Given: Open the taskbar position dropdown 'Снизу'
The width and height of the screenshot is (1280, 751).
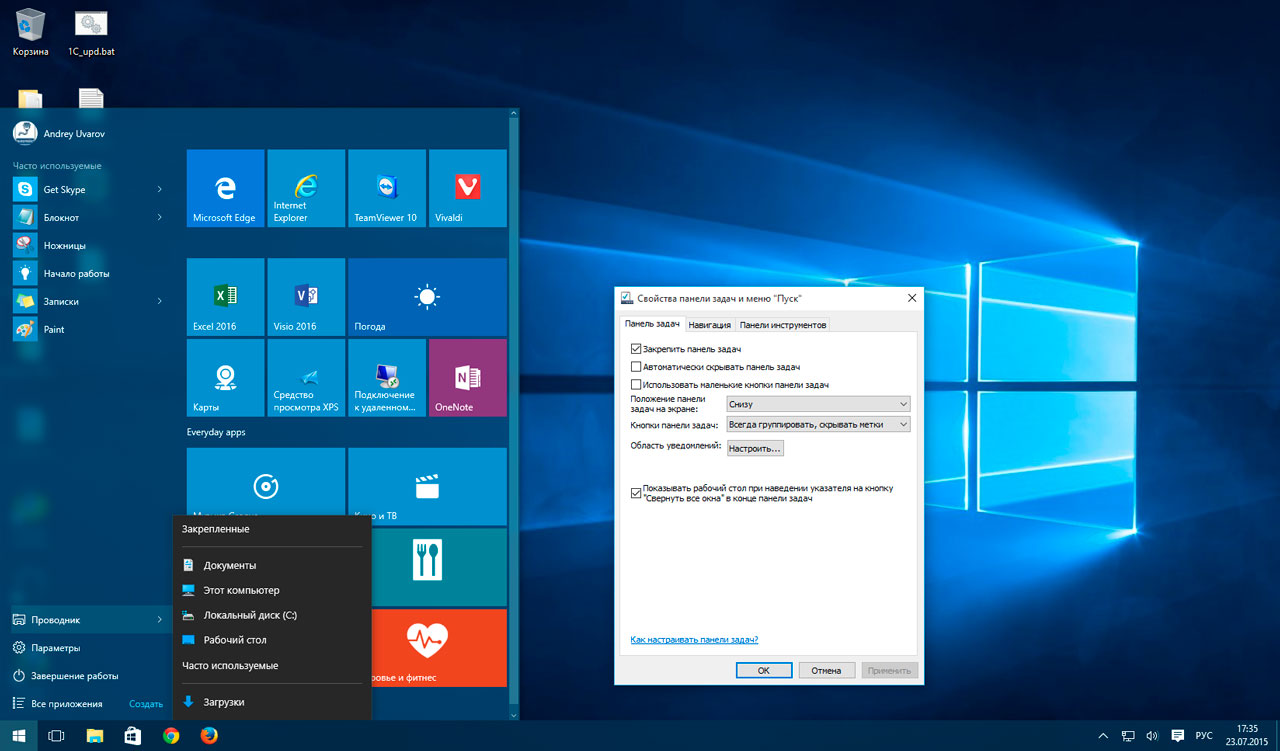Looking at the screenshot, I should (818, 404).
